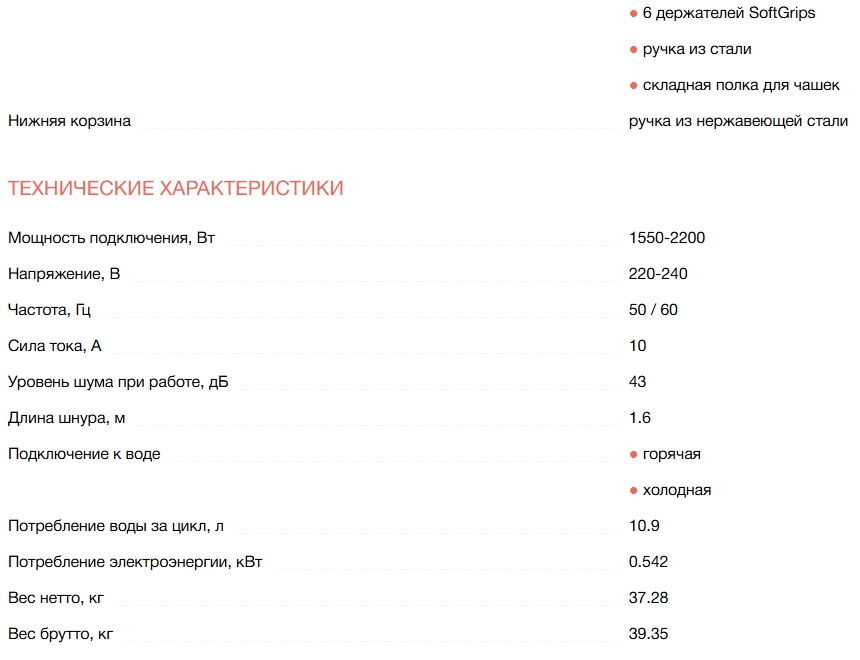This screenshot has height=660, width=860.
Task: Click the red bullet before "ручка из стали"
Action: pyautogui.click(x=633, y=49)
